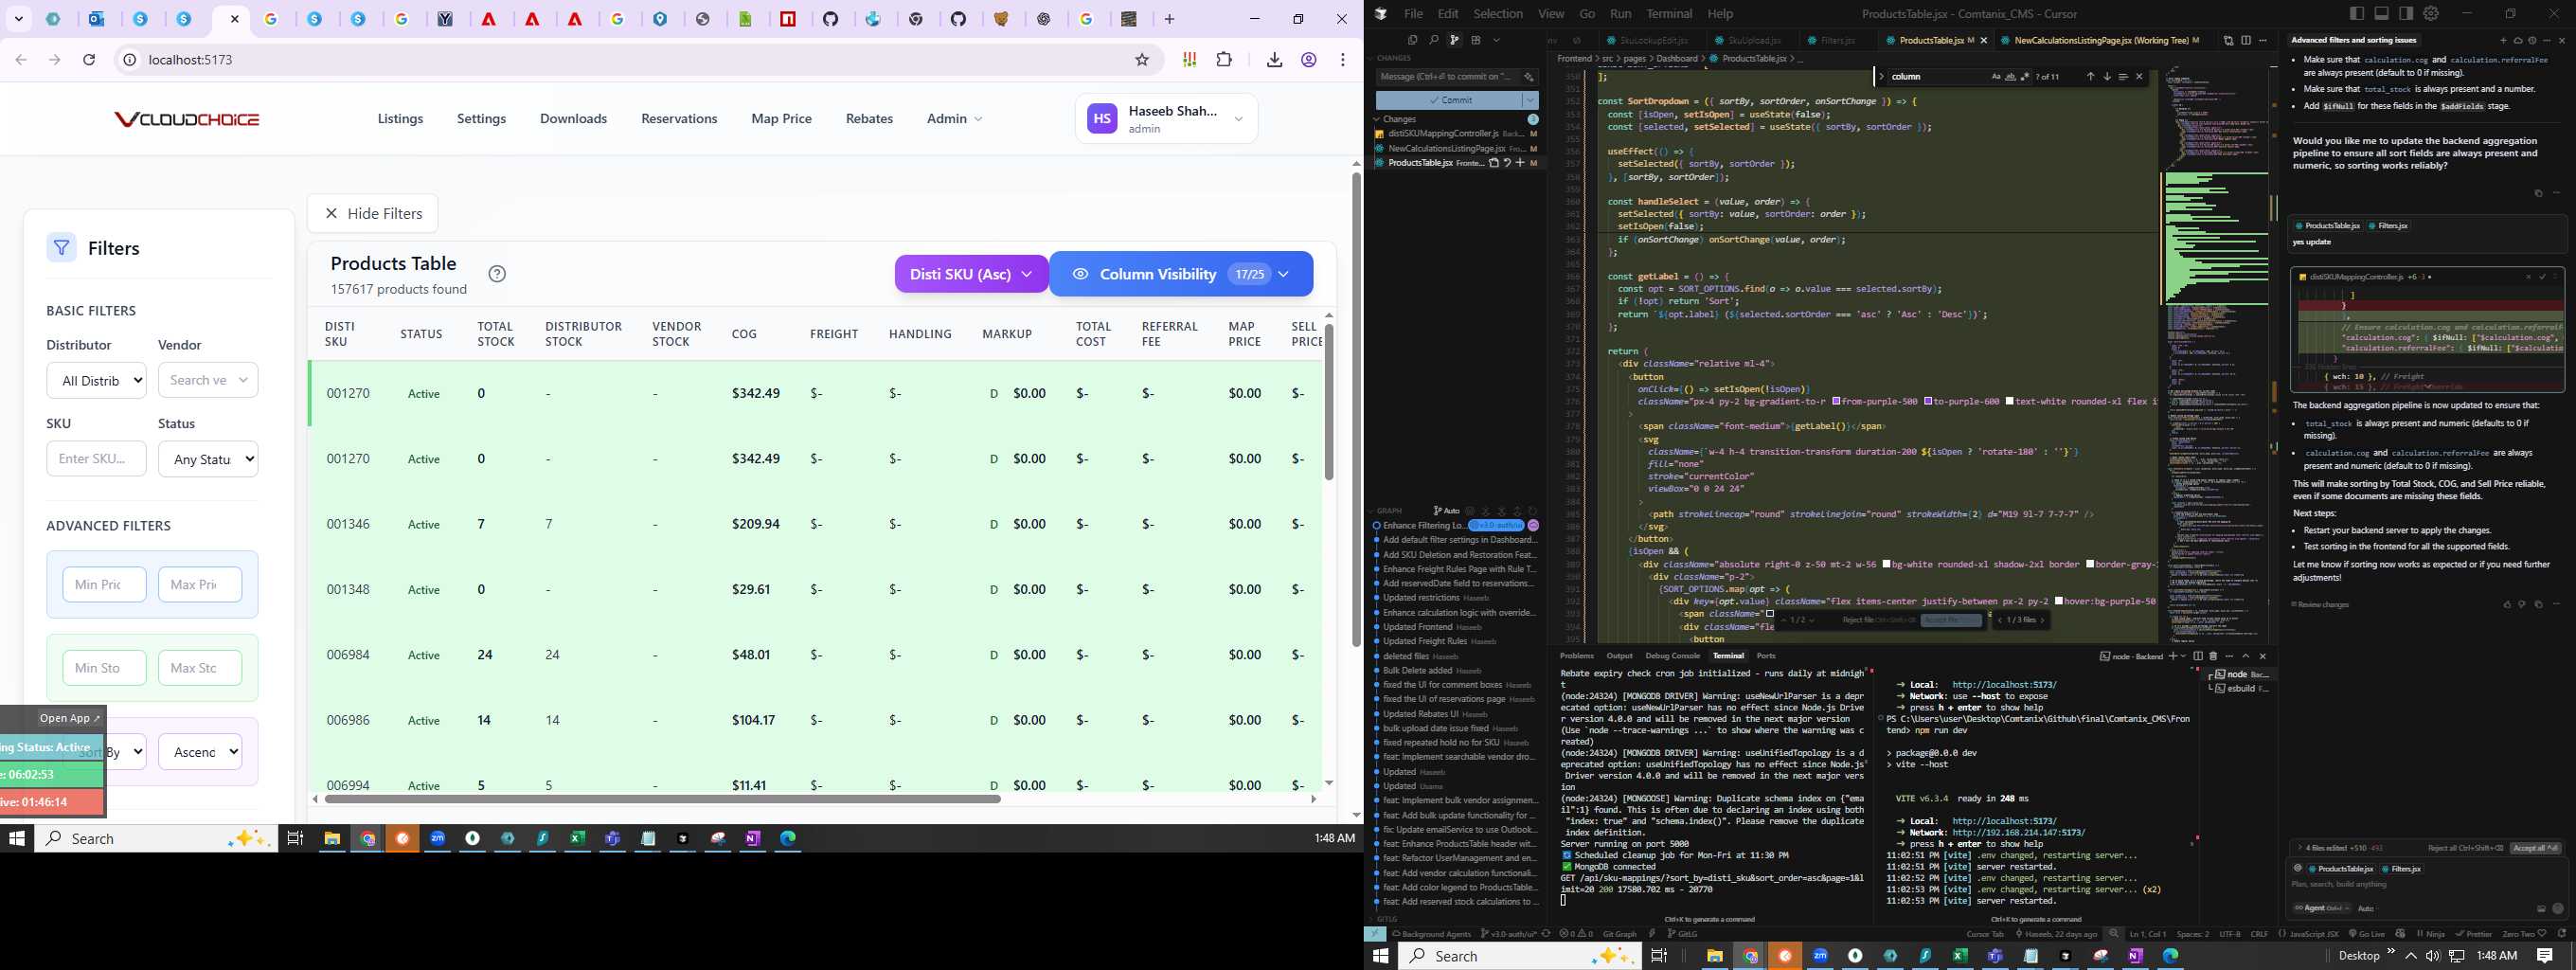
Task: Expand replace field in find widget
Action: [1881, 76]
